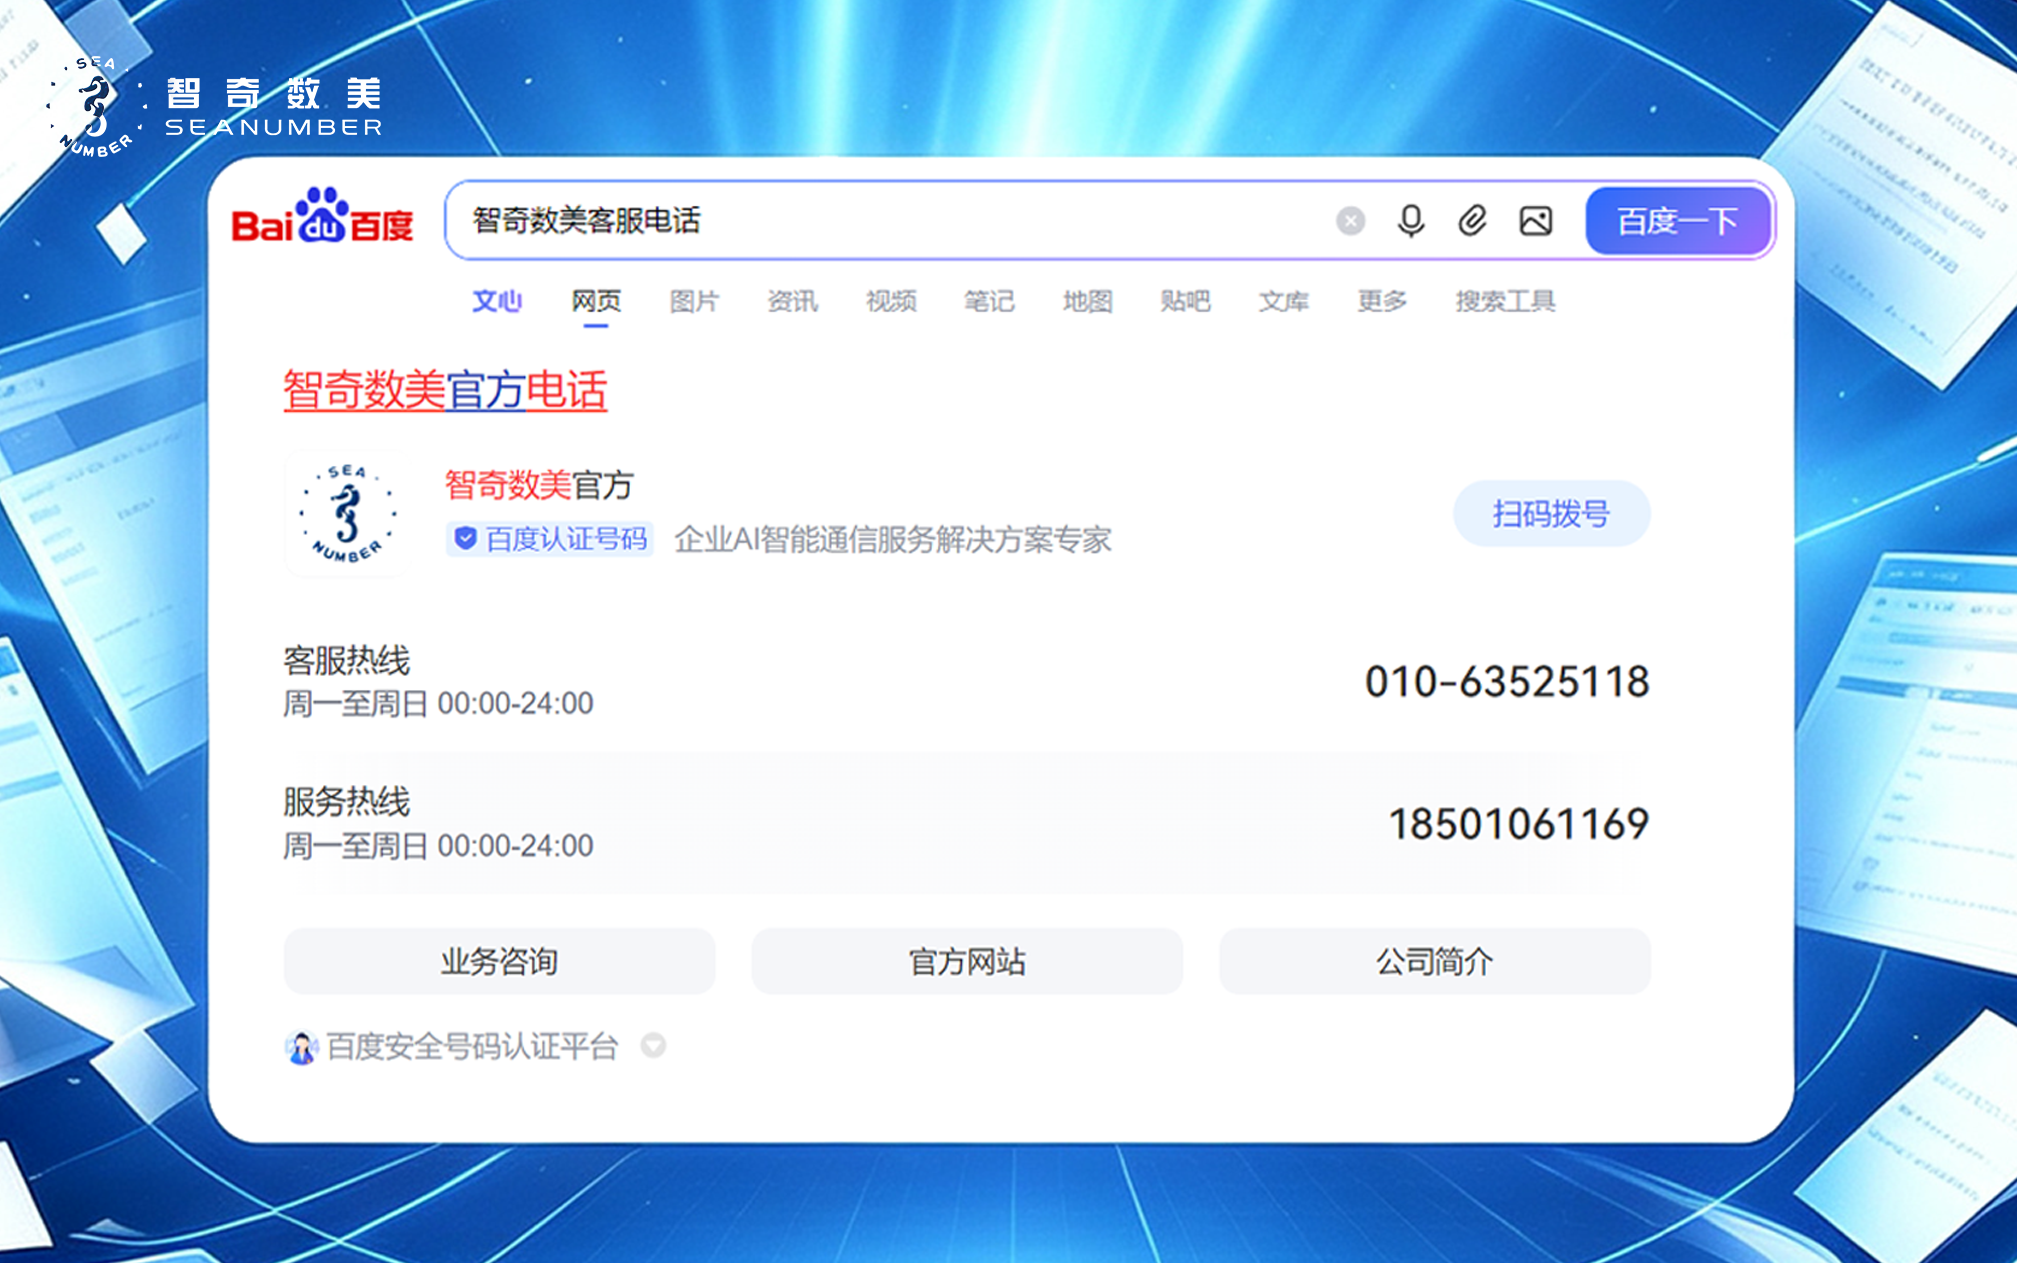The image size is (2017, 1263).
Task: Start voice search with microphone icon
Action: pyautogui.click(x=1411, y=221)
